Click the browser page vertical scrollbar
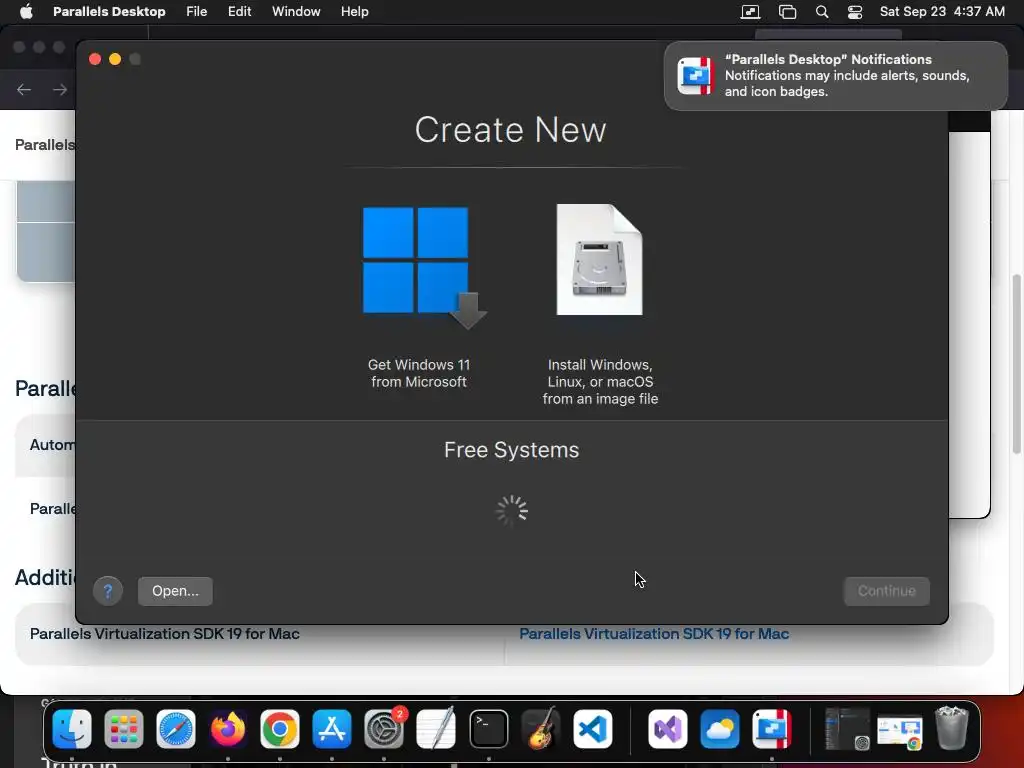Image resolution: width=1024 pixels, height=768 pixels. (1016, 364)
